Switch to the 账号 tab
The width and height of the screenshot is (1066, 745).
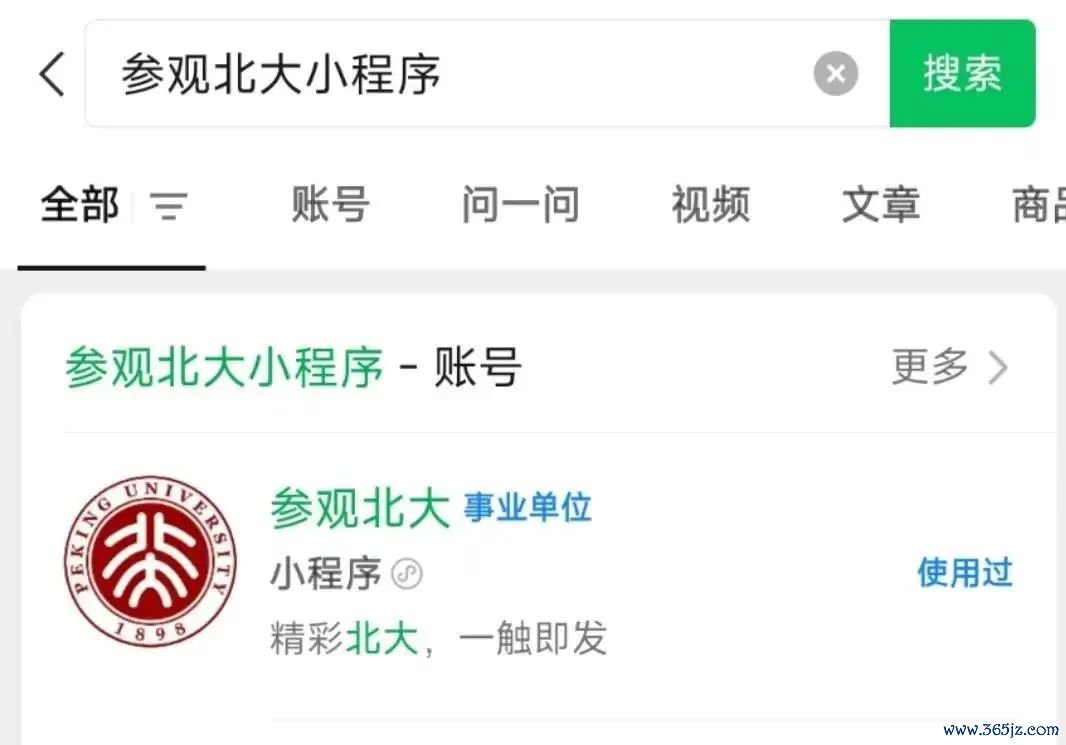point(330,205)
